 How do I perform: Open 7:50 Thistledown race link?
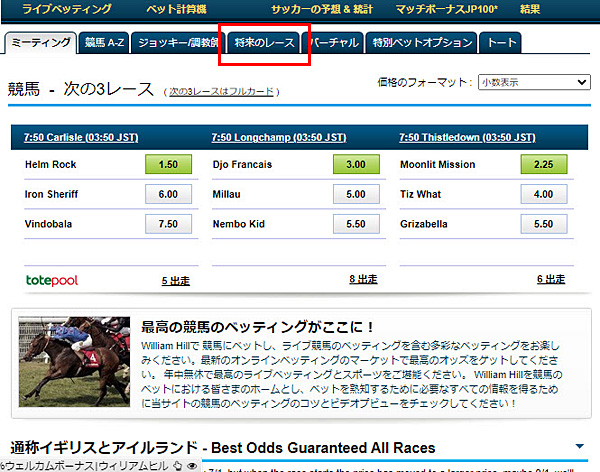[x=467, y=137]
